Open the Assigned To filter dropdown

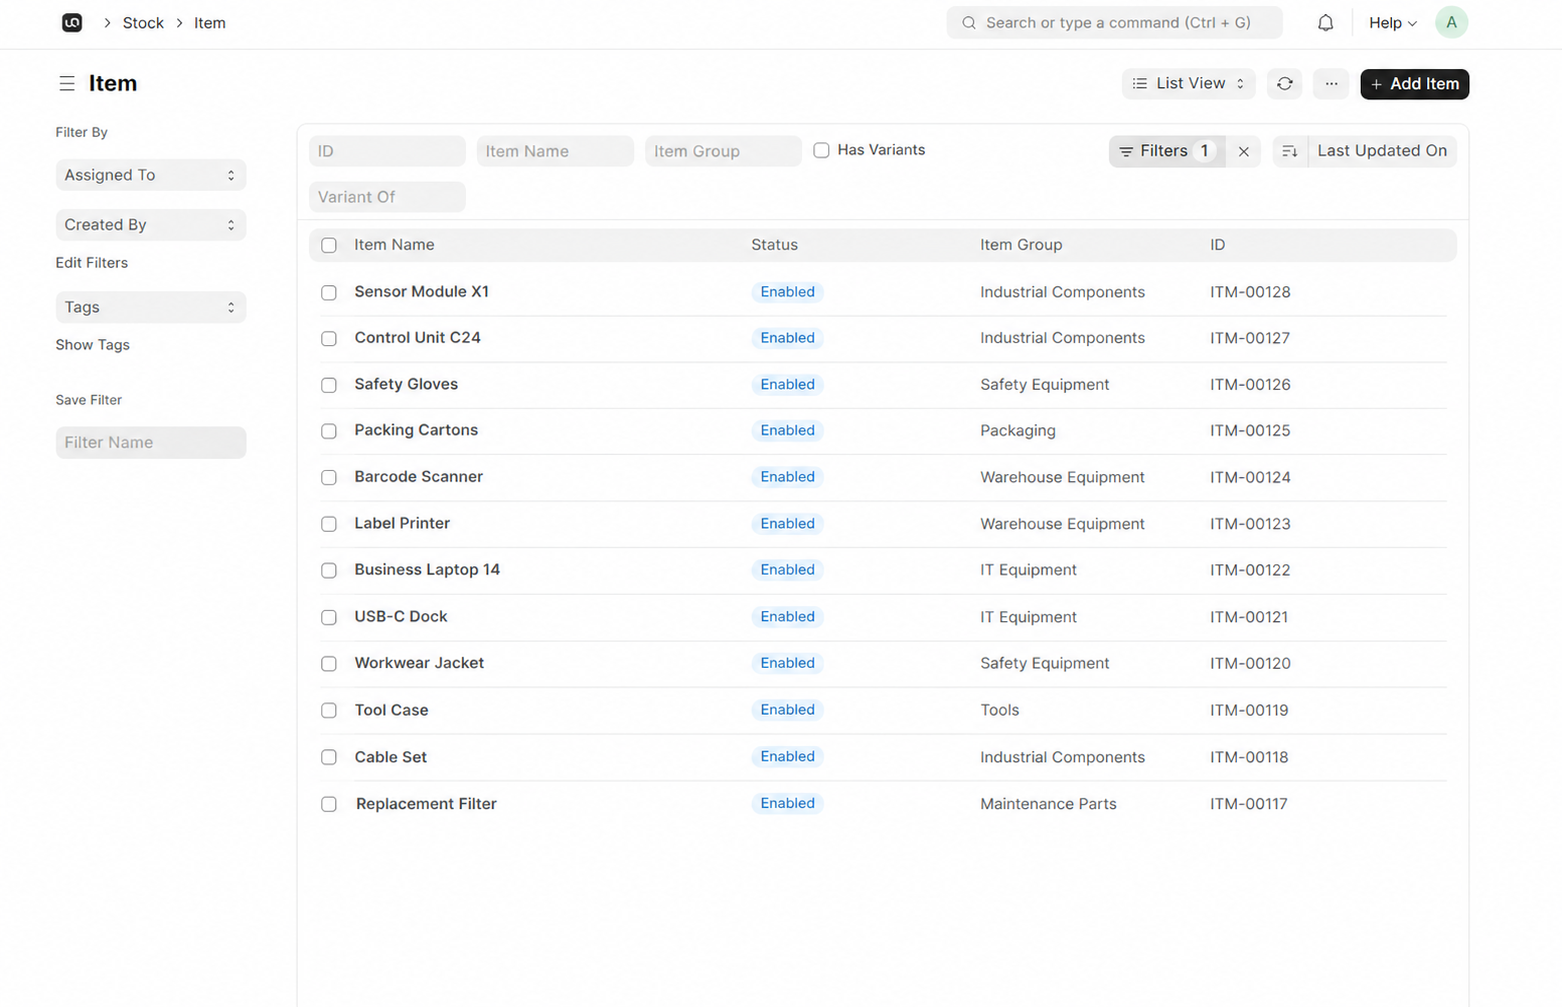pyautogui.click(x=151, y=175)
